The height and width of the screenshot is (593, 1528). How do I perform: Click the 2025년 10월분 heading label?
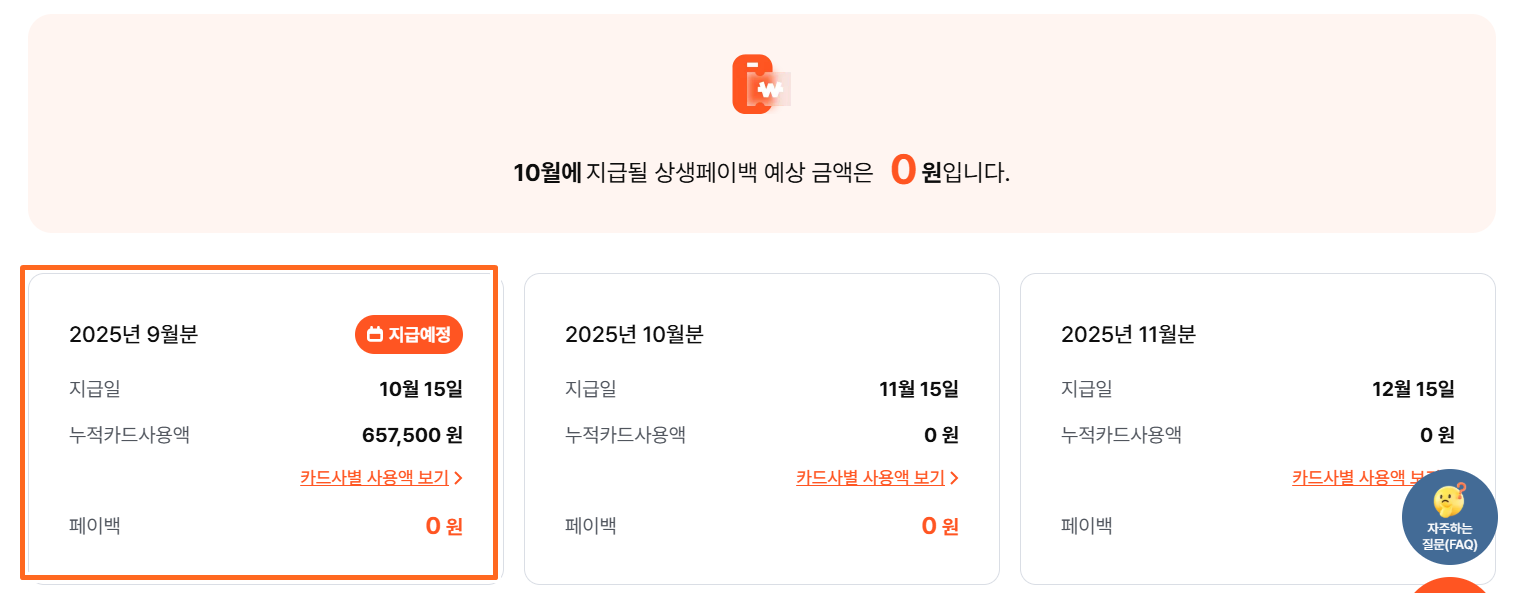click(634, 335)
